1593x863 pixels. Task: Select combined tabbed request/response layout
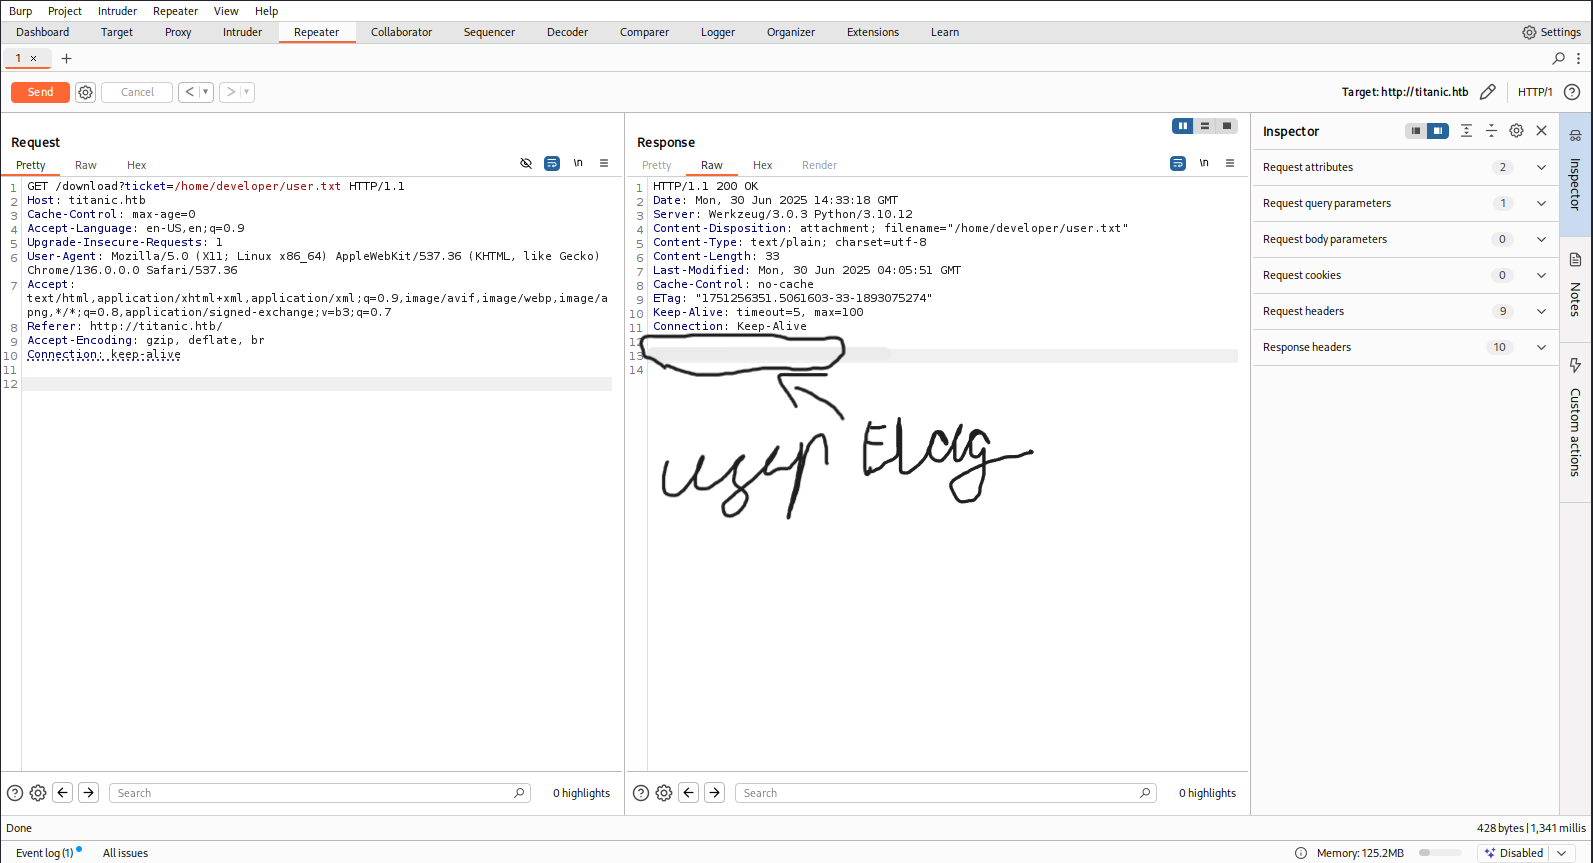[1227, 126]
